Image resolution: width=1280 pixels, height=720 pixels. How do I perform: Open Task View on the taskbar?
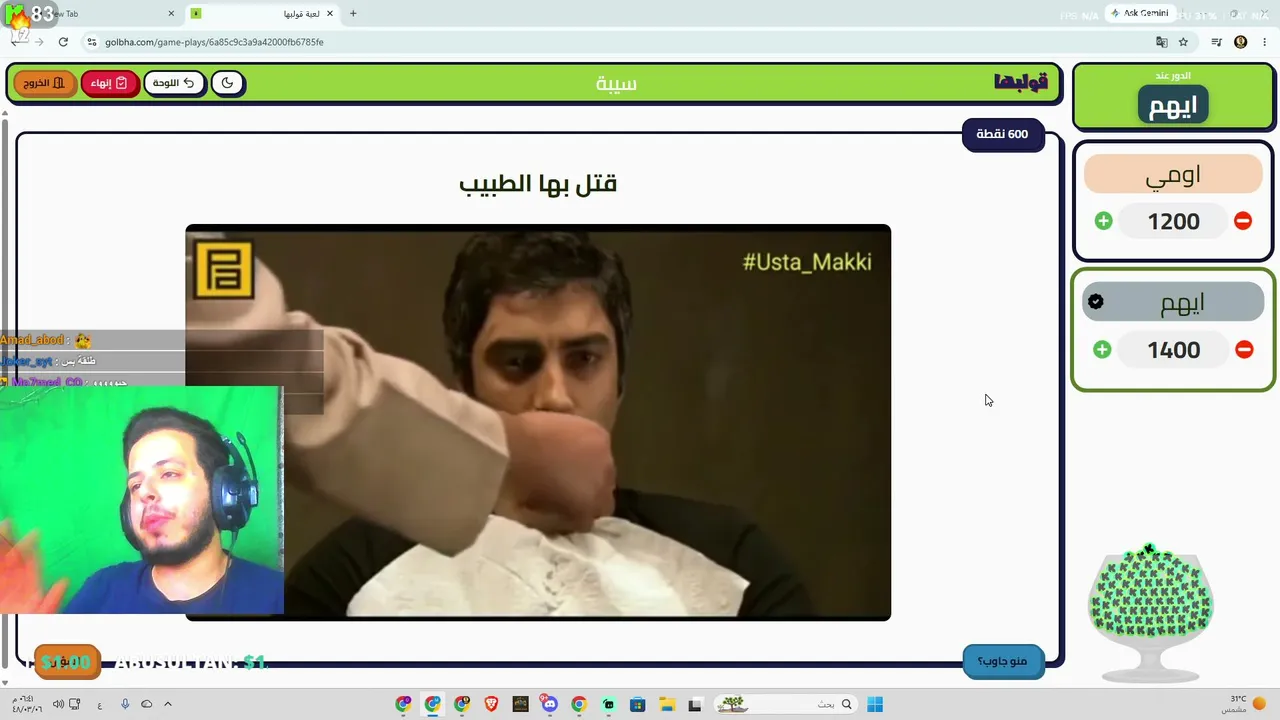pyautogui.click(x=695, y=704)
